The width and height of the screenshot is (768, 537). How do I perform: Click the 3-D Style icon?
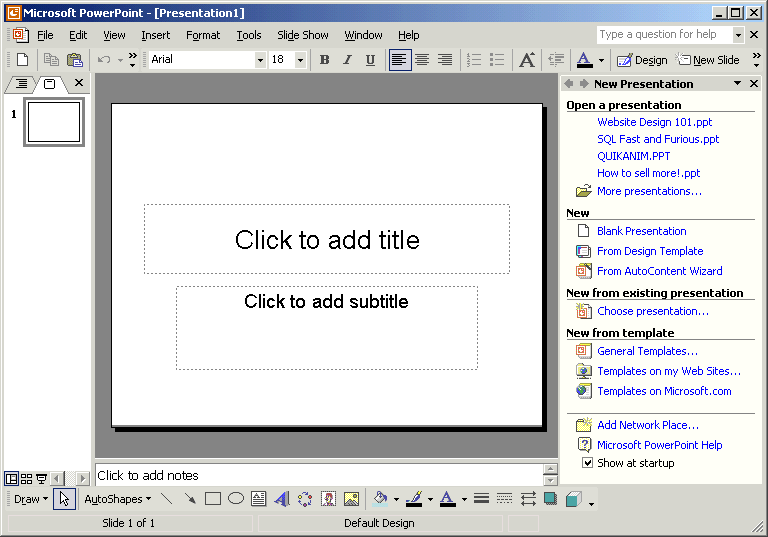pyautogui.click(x=574, y=499)
